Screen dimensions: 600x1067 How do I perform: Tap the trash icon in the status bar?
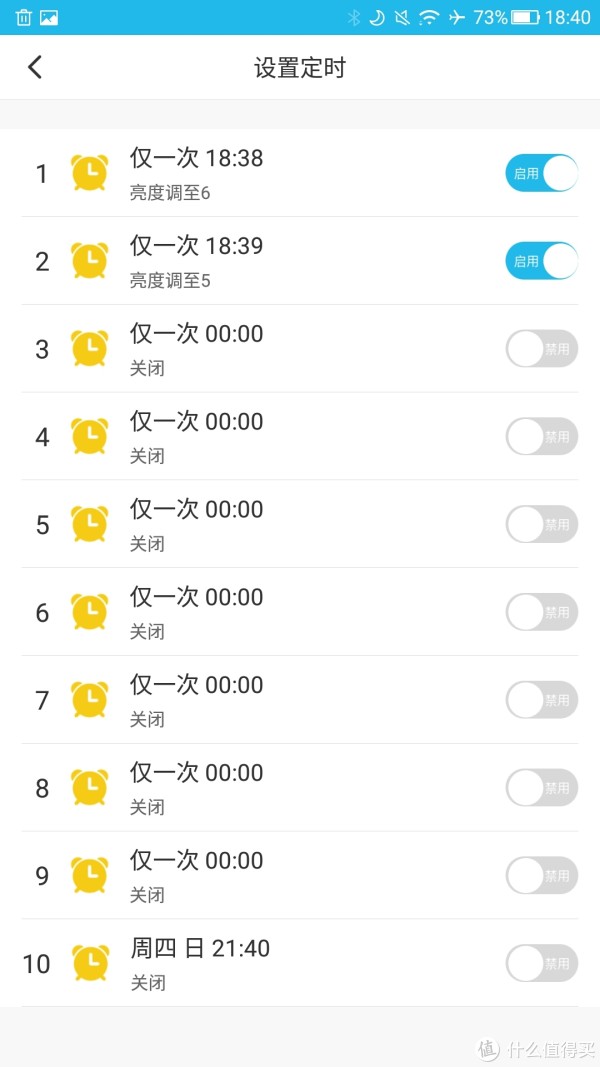[24, 17]
